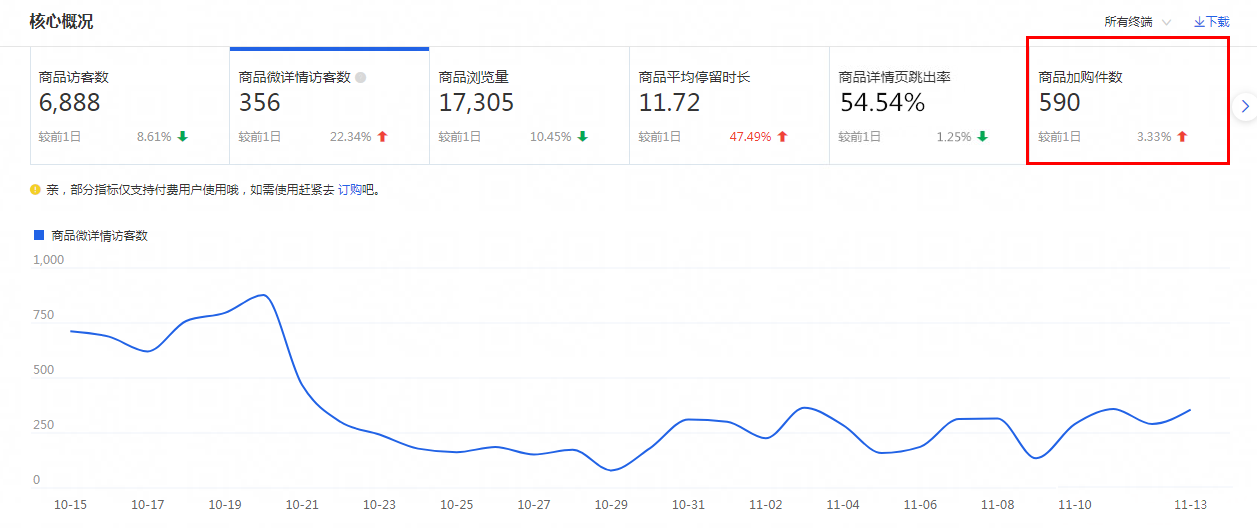Click the red up arrow on 商品加购件数

coord(1182,137)
